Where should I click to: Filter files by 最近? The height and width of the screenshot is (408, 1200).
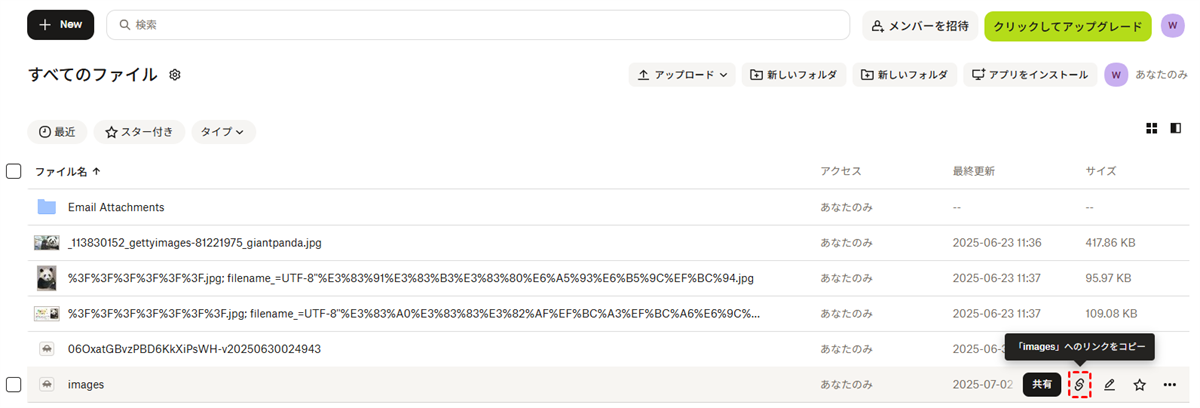click(x=57, y=132)
